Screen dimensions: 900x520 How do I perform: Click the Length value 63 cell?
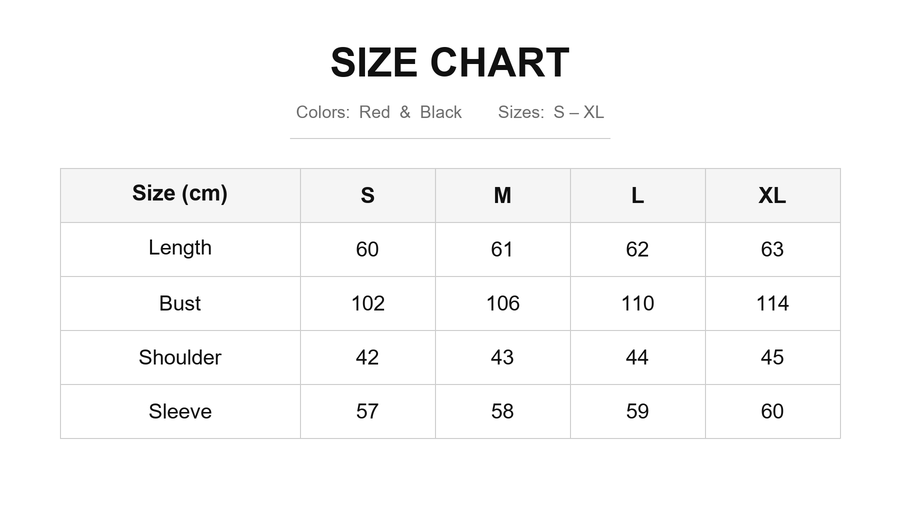point(773,250)
